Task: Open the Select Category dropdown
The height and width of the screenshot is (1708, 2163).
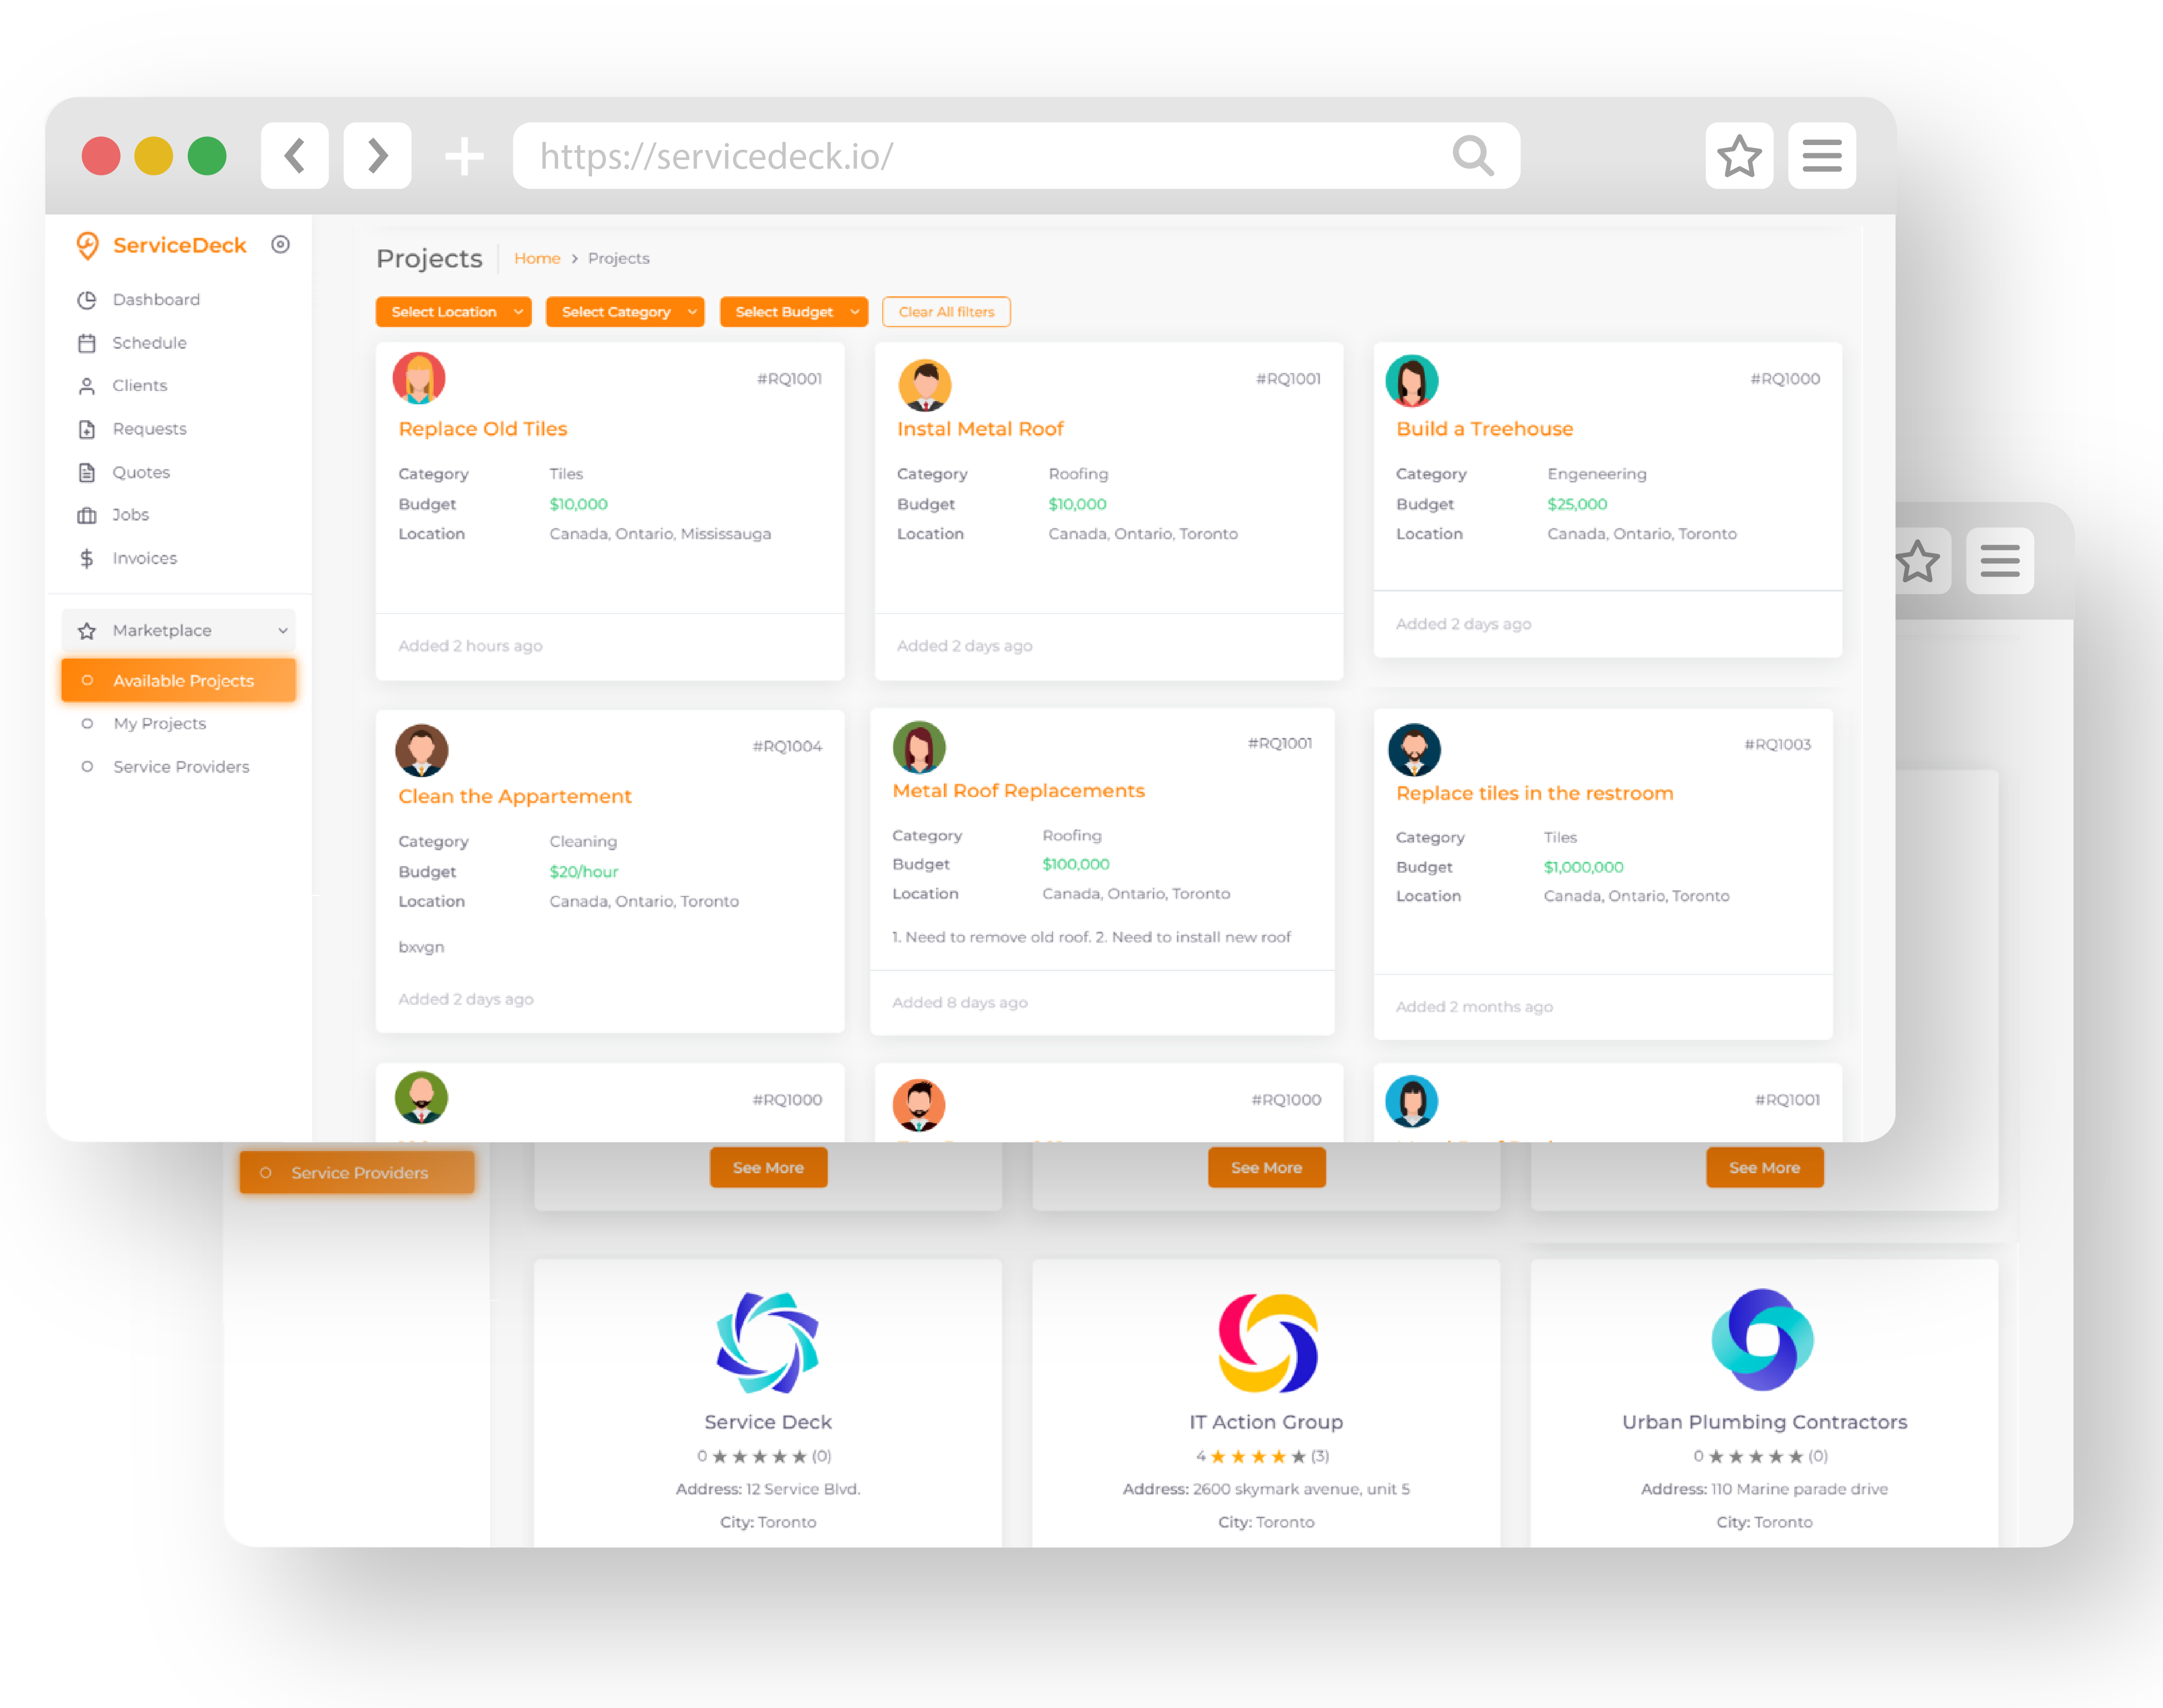Action: tap(624, 311)
